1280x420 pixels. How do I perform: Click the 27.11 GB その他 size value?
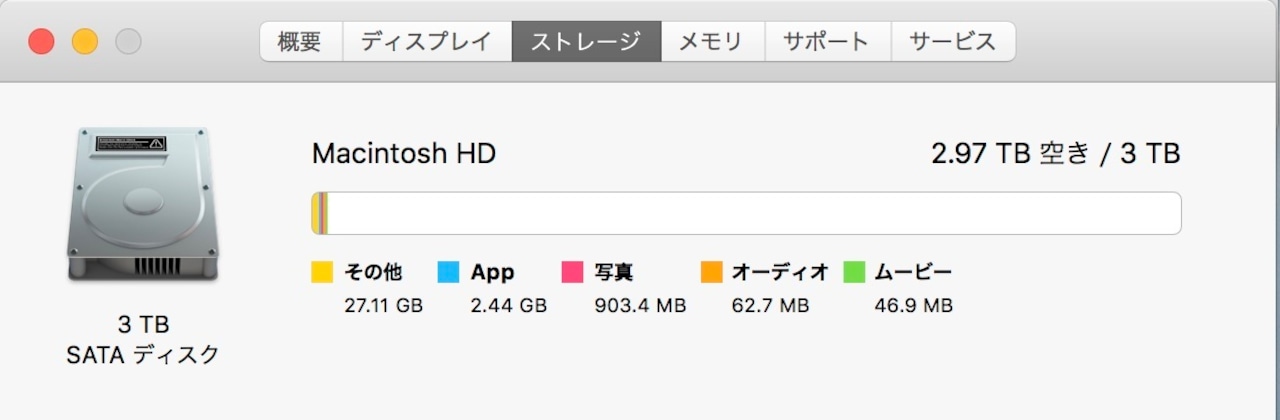(383, 305)
